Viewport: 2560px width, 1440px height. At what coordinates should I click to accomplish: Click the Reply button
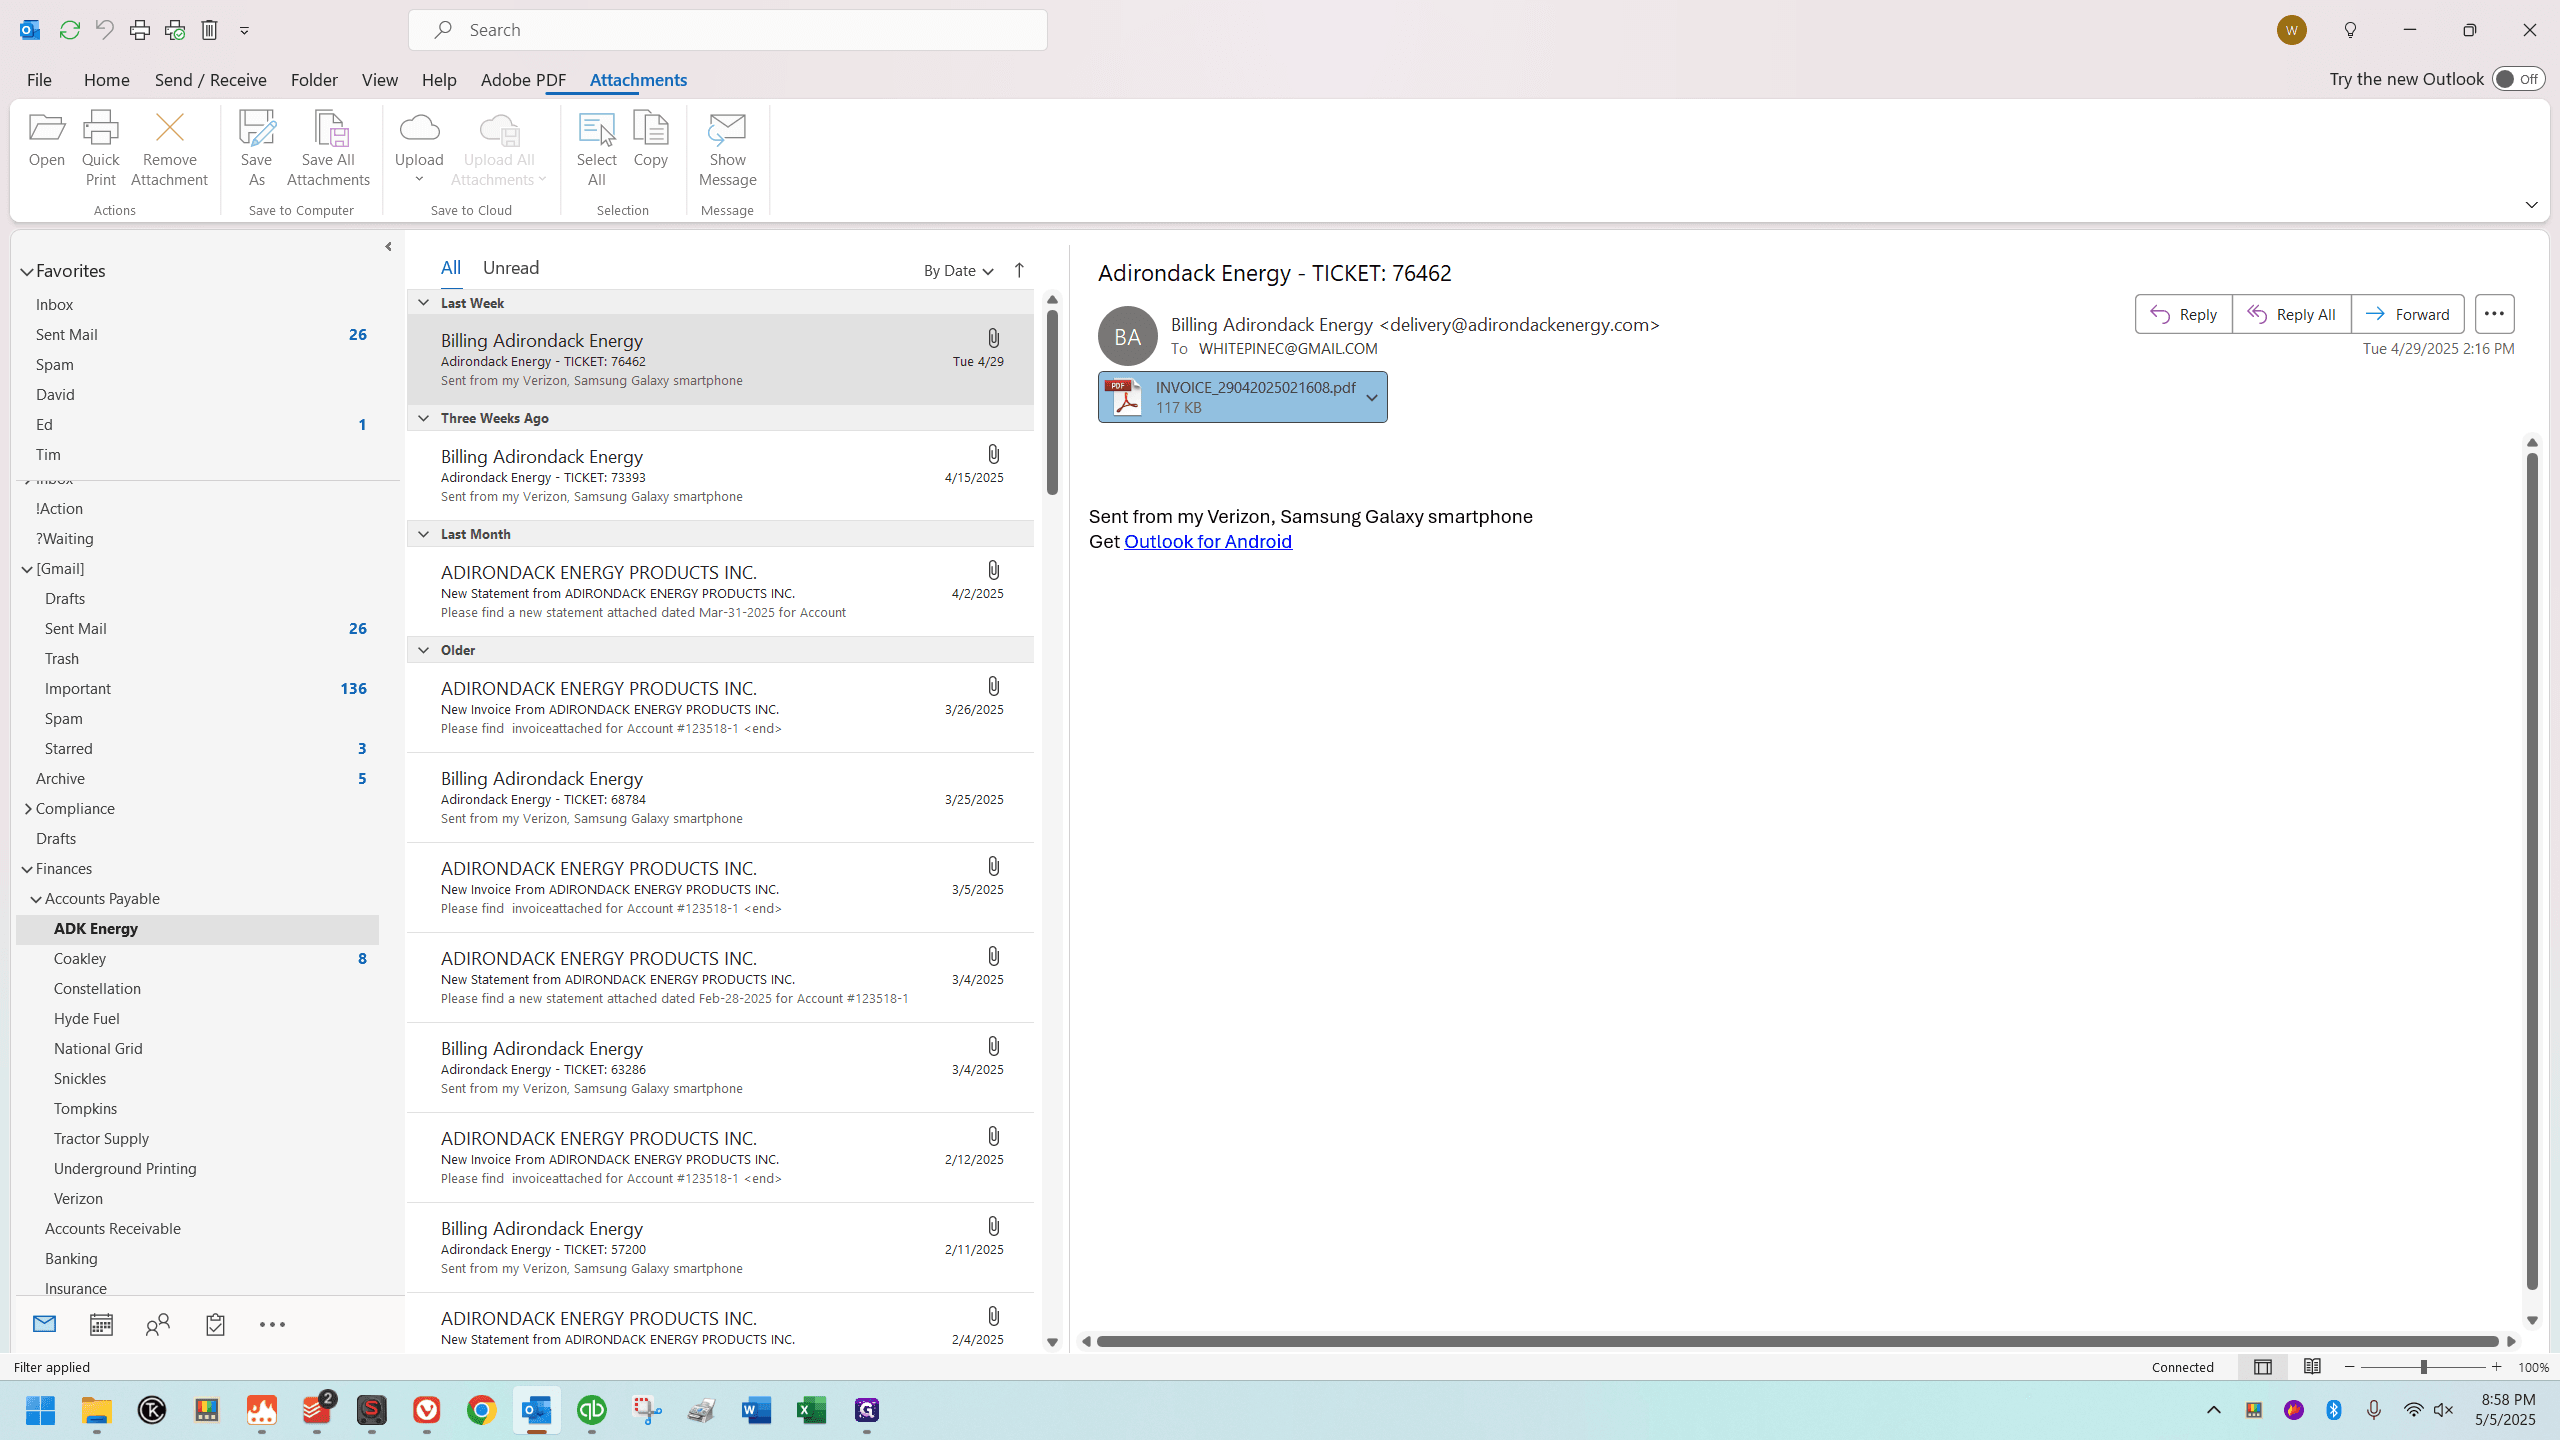click(2183, 314)
